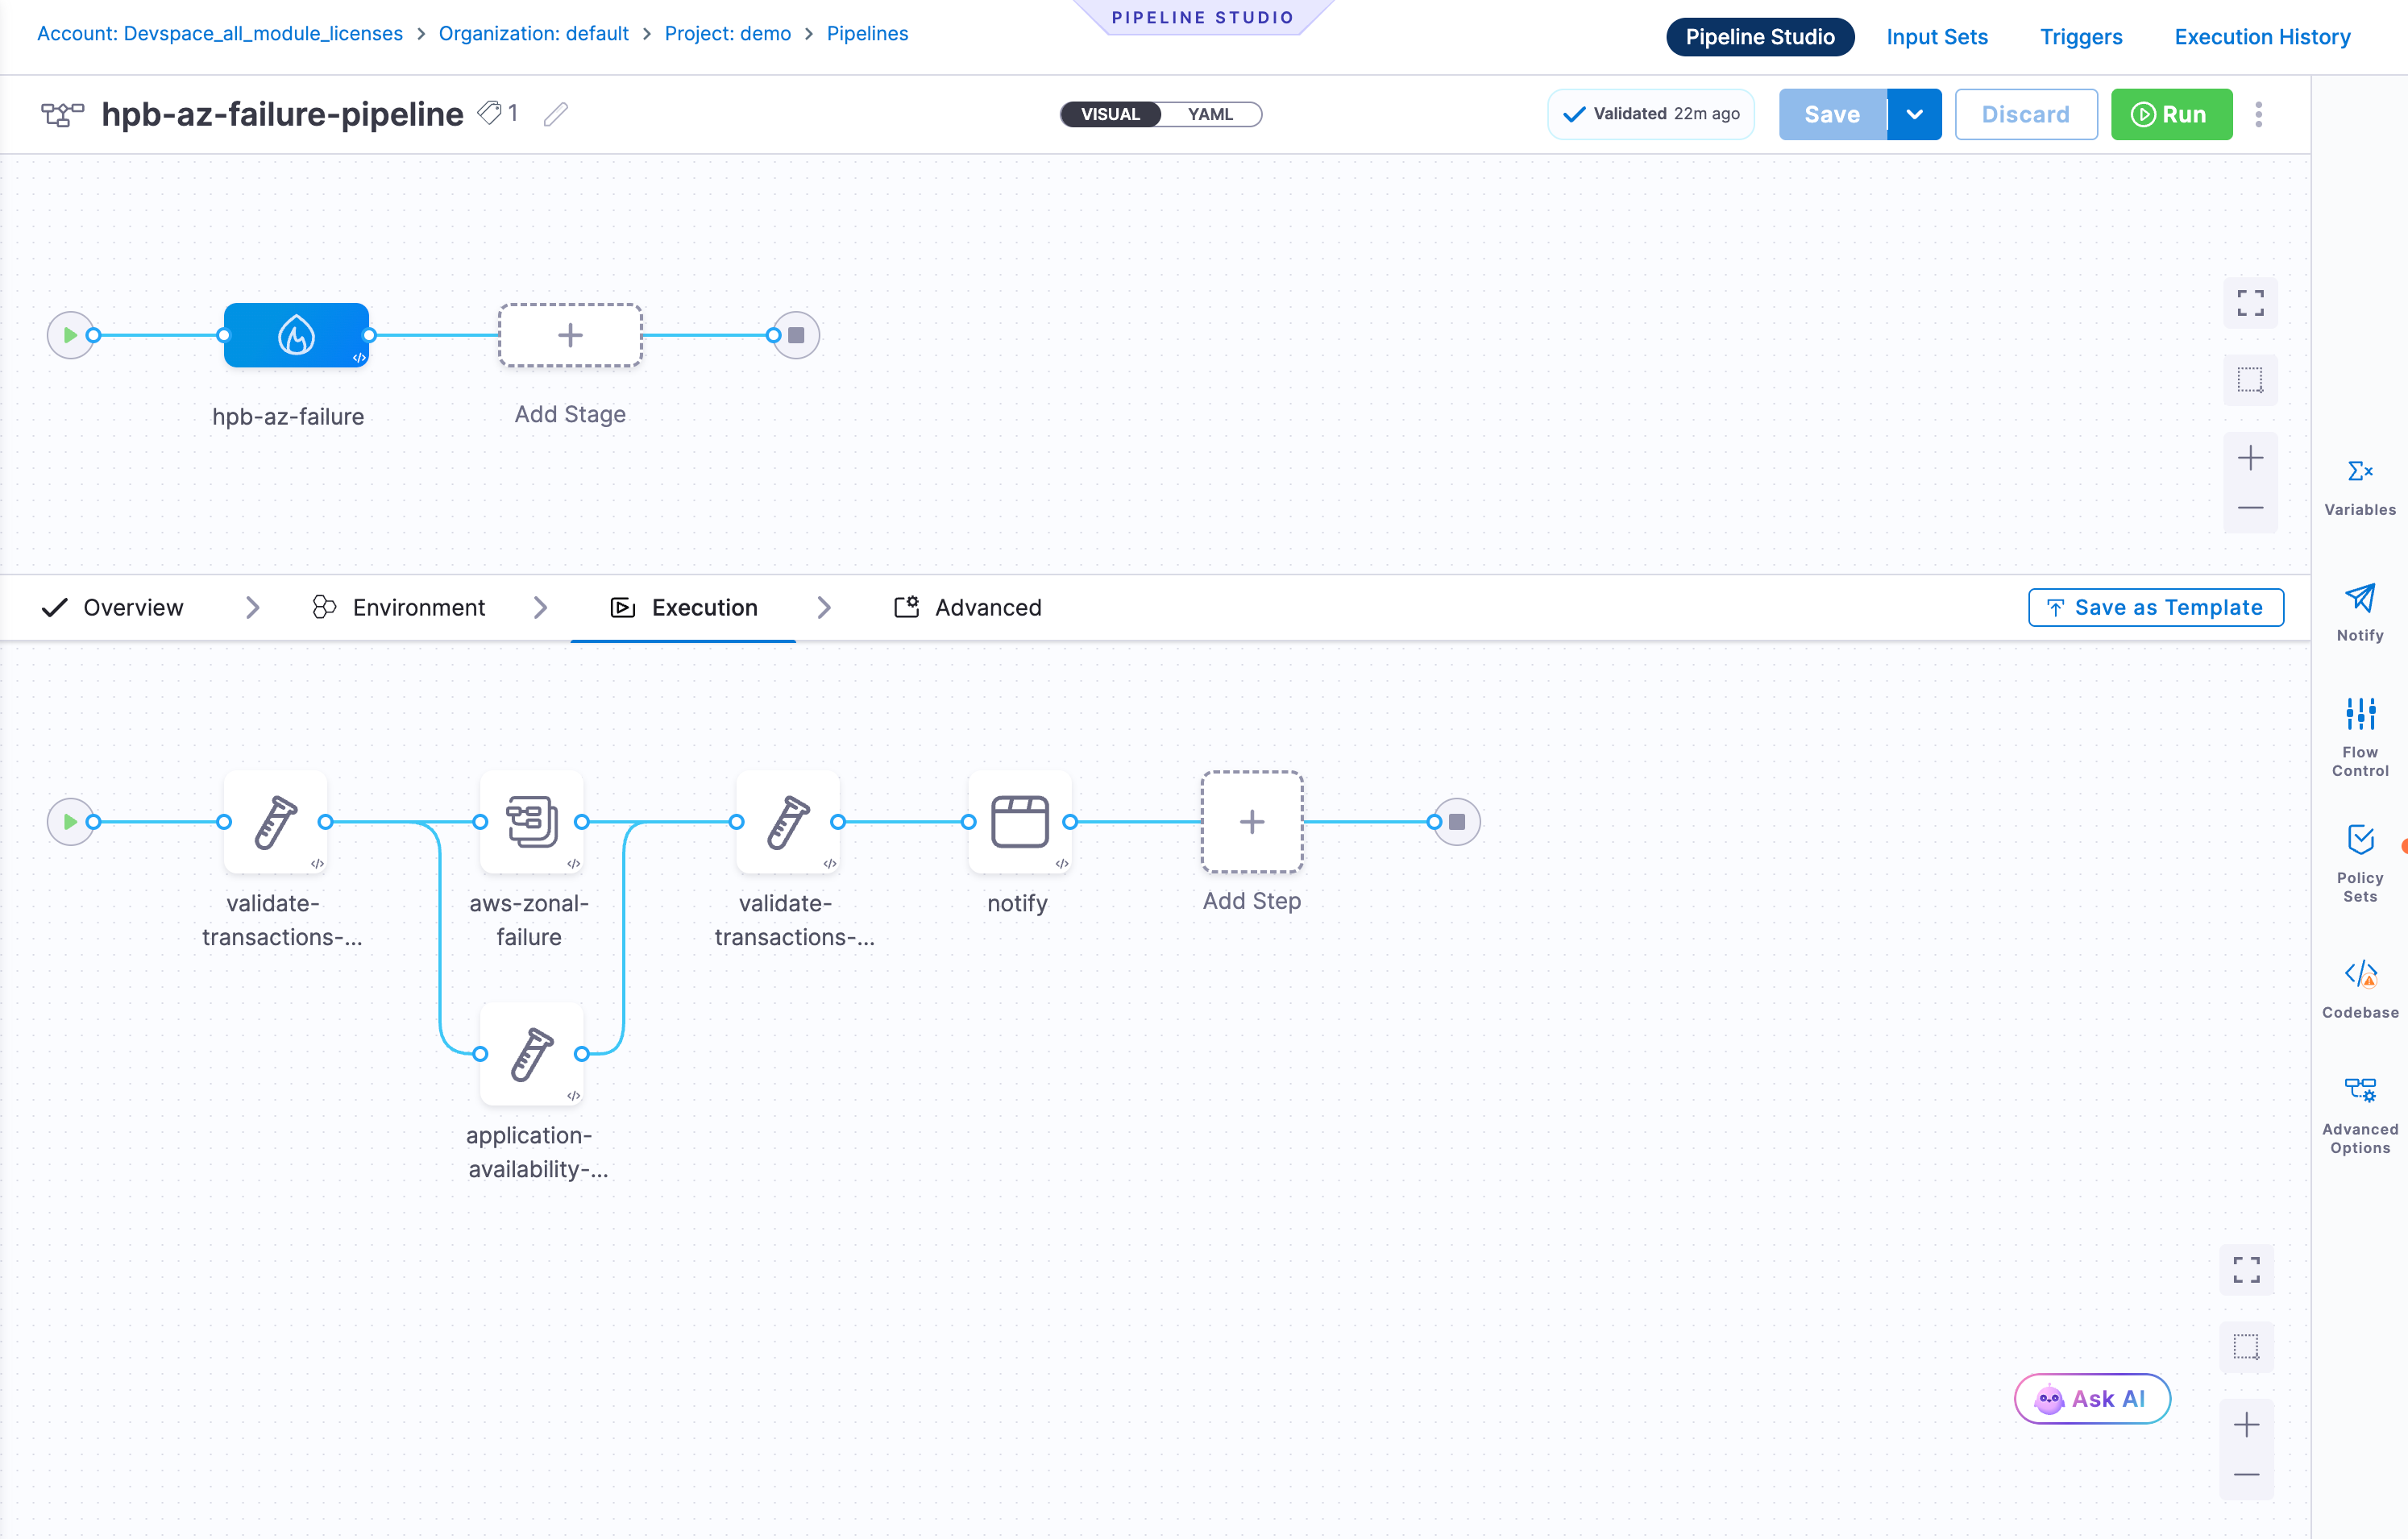2408x1539 pixels.
Task: Run the pipeline
Action: [x=2171, y=114]
